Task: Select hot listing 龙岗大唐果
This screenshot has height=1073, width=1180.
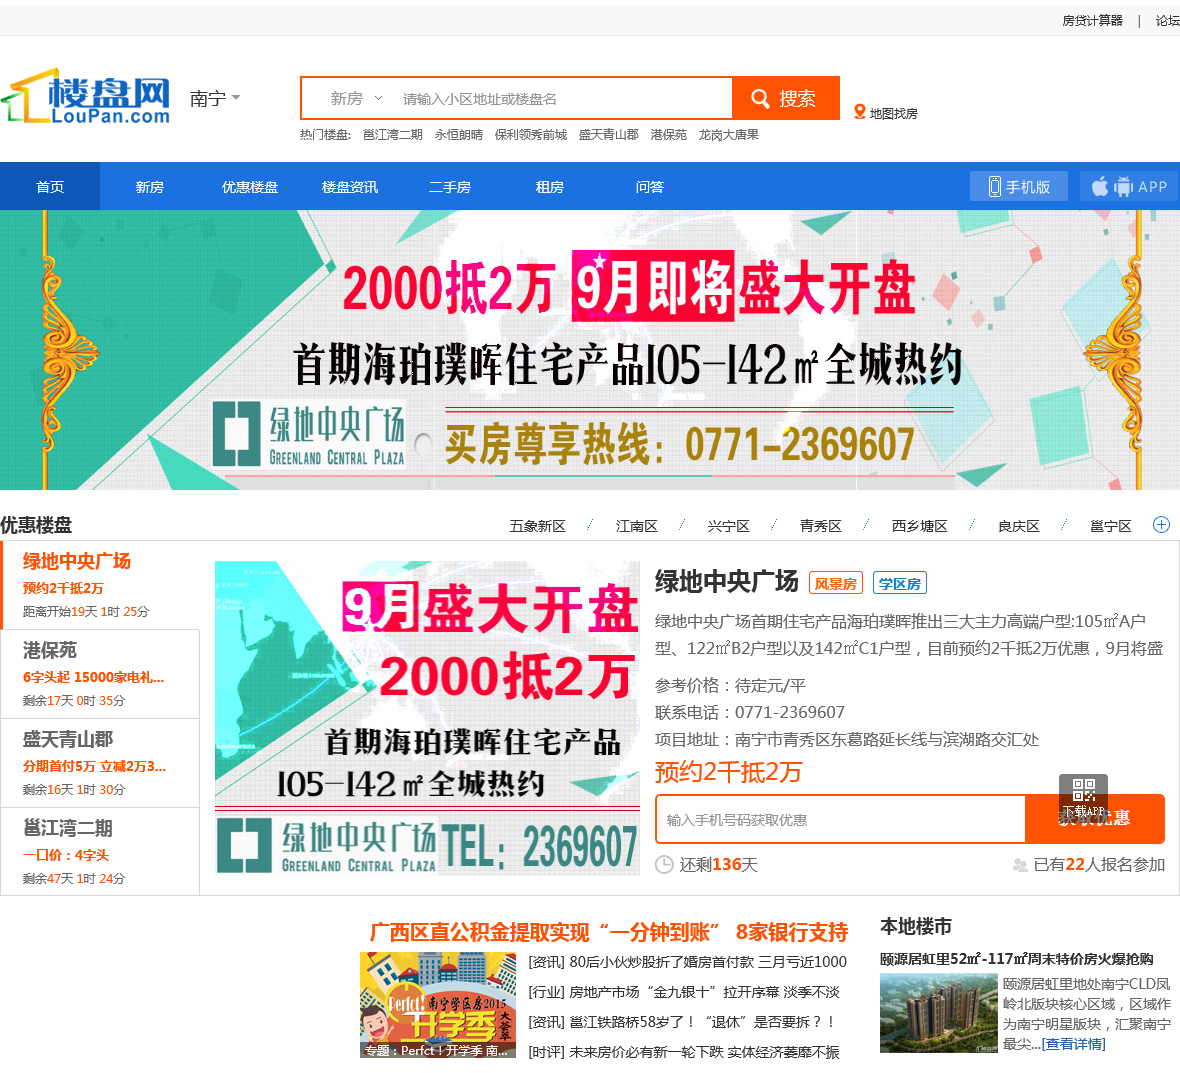Action: pyautogui.click(x=728, y=135)
